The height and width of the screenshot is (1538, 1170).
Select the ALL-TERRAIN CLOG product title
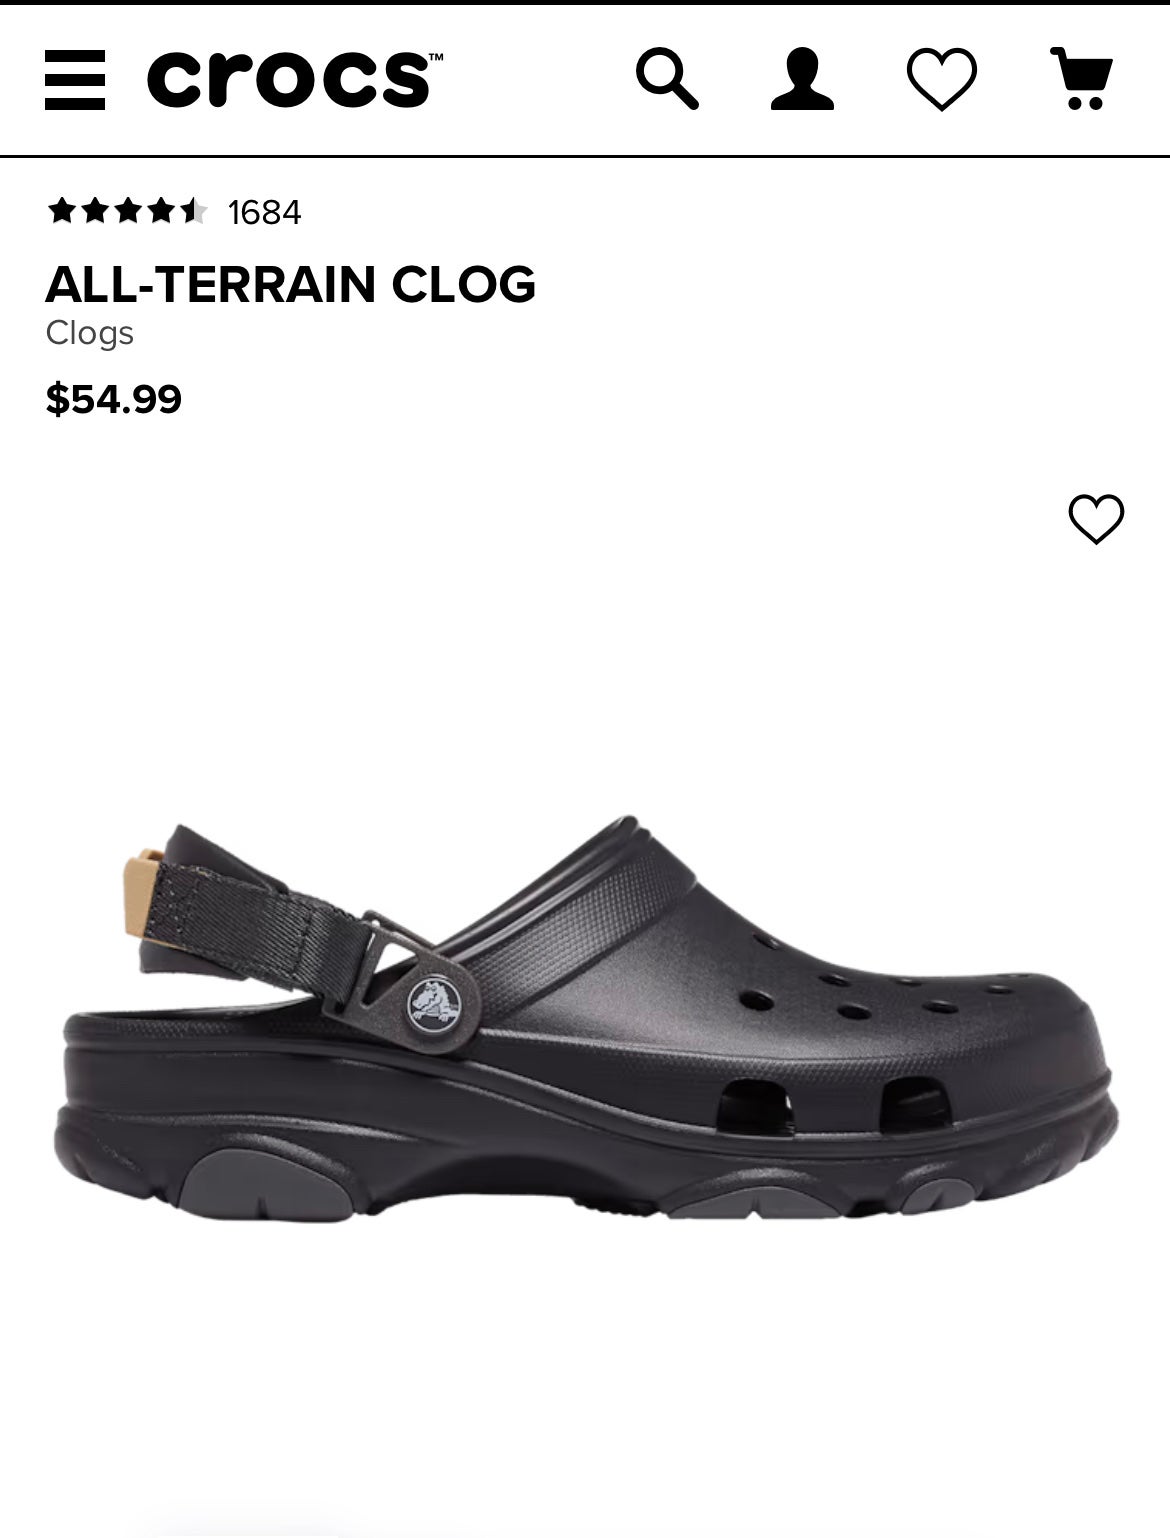click(290, 284)
